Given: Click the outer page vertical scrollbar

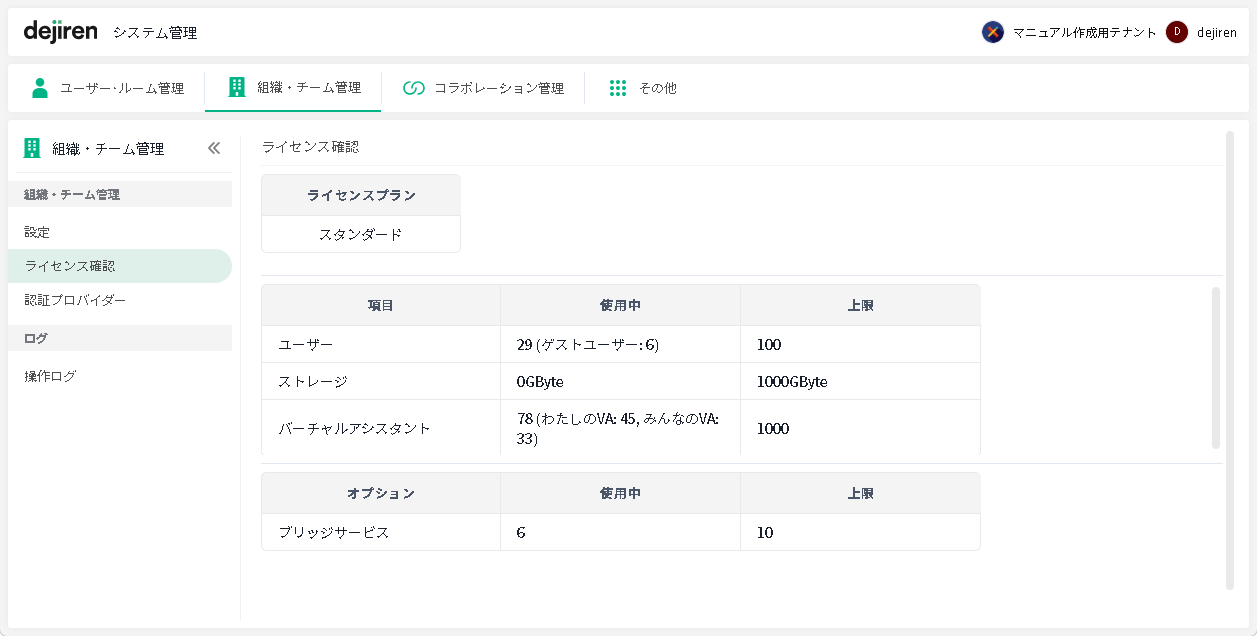Looking at the screenshot, I should (1229, 360).
